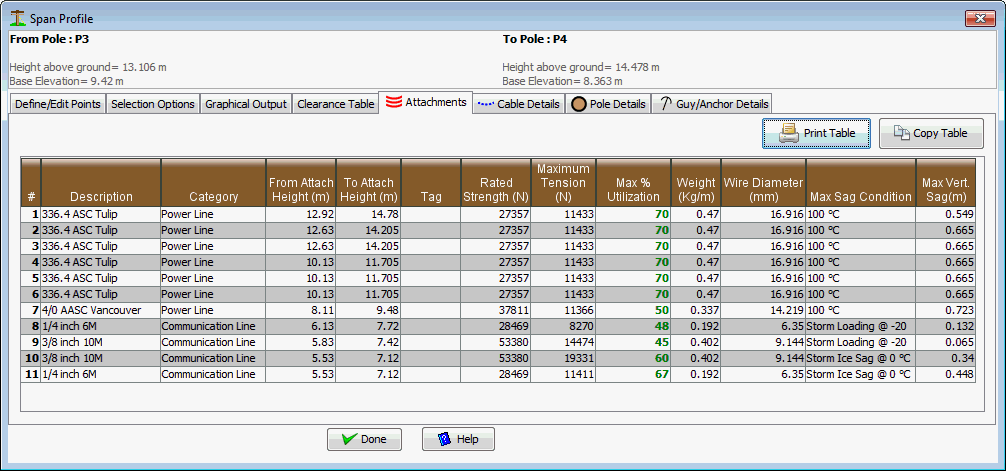Image resolution: width=1006 pixels, height=471 pixels.
Task: Switch to the Pole Details tab
Action: coord(608,104)
